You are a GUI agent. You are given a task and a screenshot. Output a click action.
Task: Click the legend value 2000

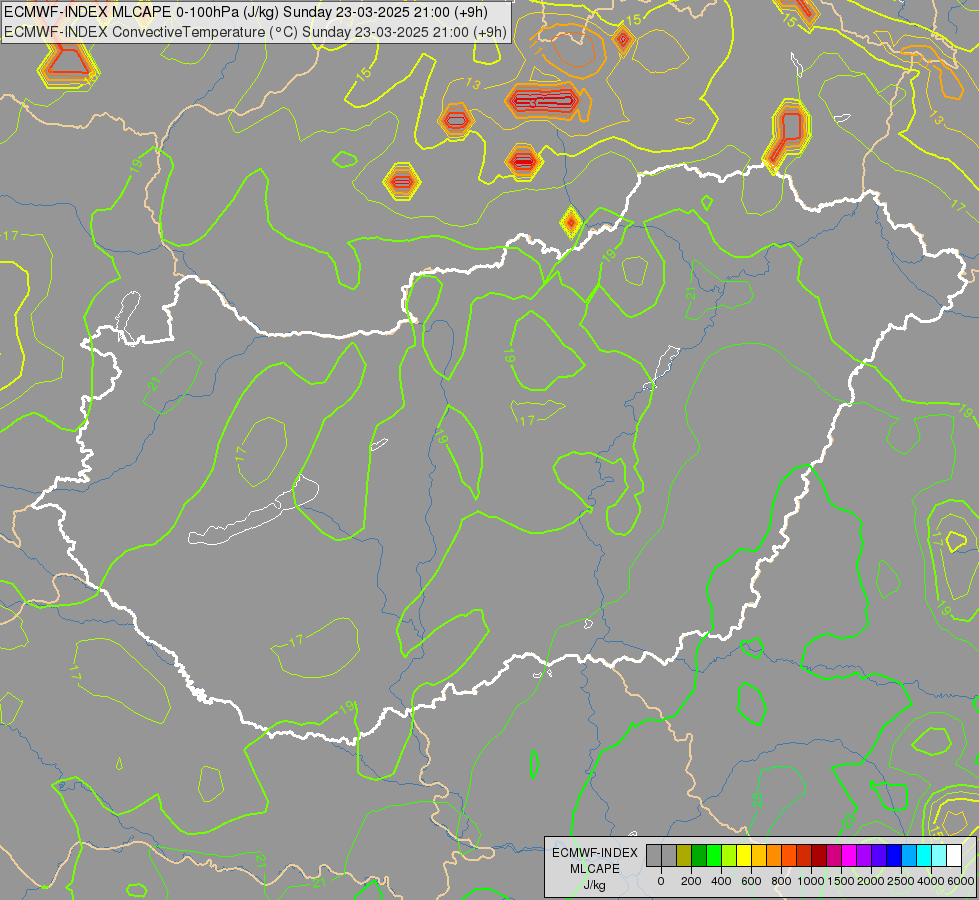[871, 881]
